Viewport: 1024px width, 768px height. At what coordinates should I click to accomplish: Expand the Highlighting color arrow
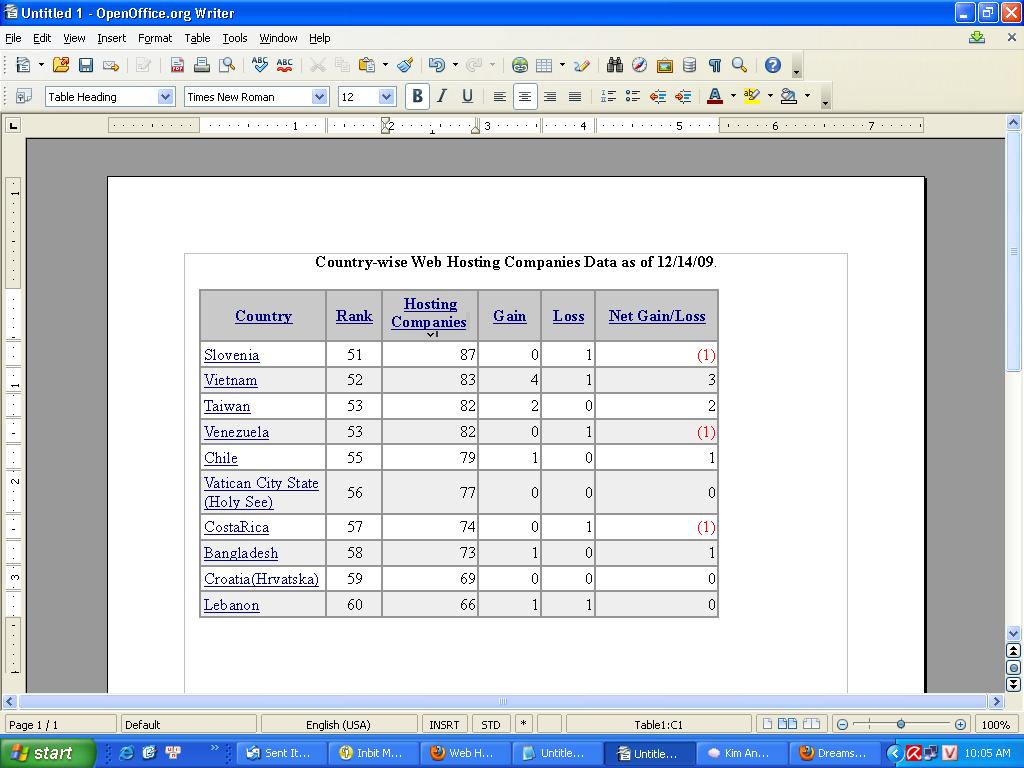tap(771, 97)
